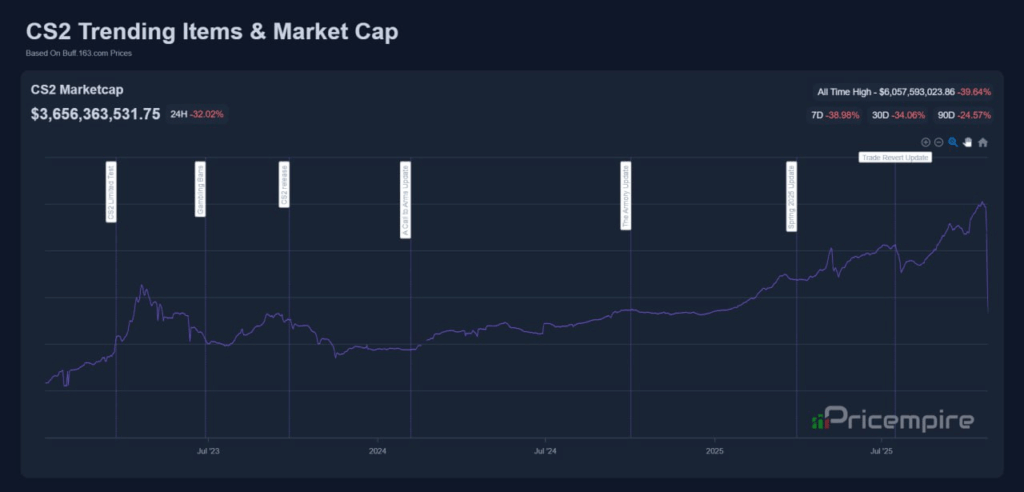Click the Trade Revert Update label
Viewport: 1024px width, 492px height.
click(895, 158)
